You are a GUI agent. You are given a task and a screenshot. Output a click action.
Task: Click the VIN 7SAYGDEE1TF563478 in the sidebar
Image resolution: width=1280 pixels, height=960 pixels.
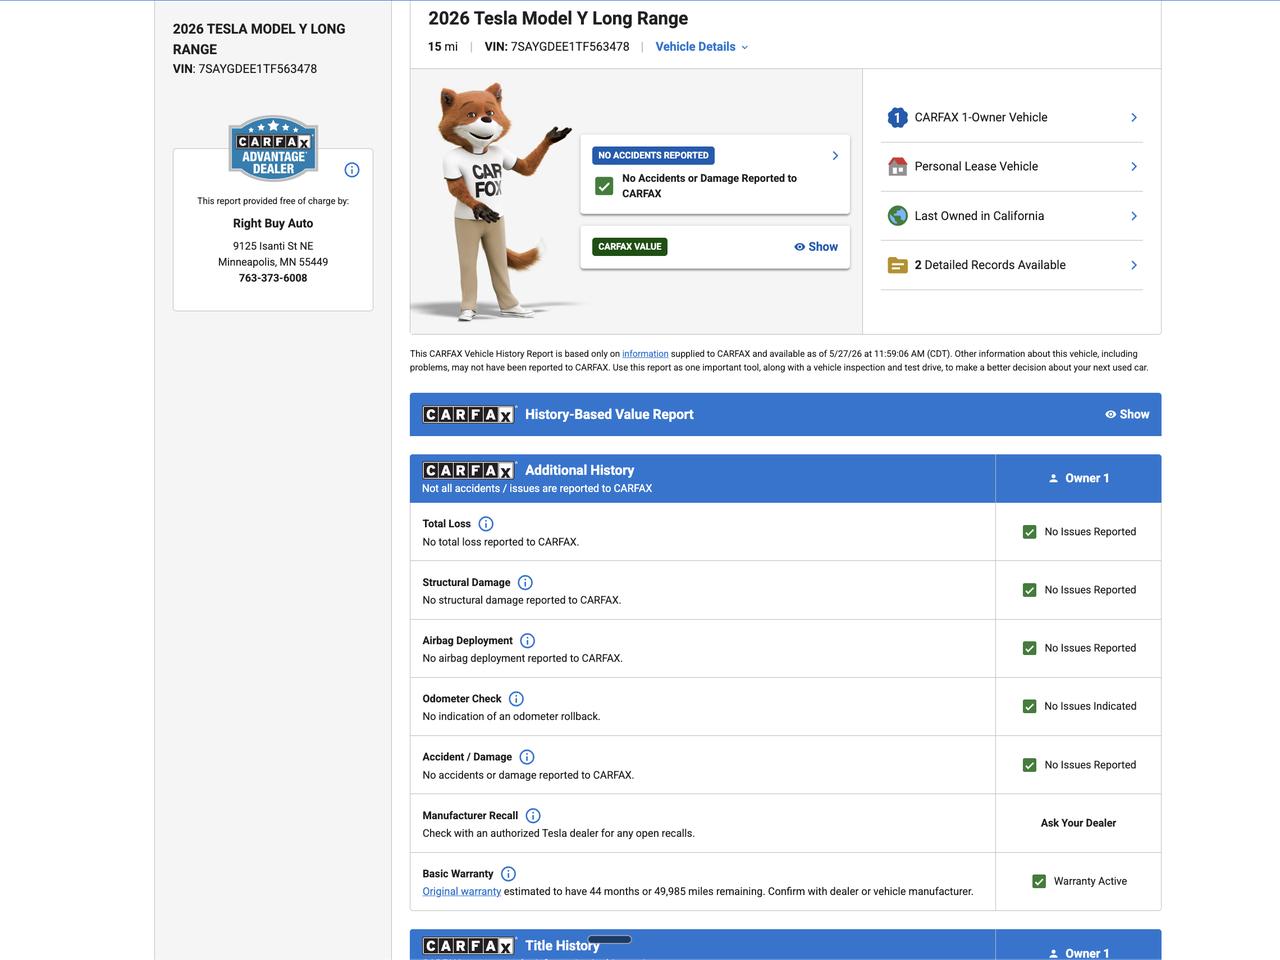pyautogui.click(x=245, y=69)
